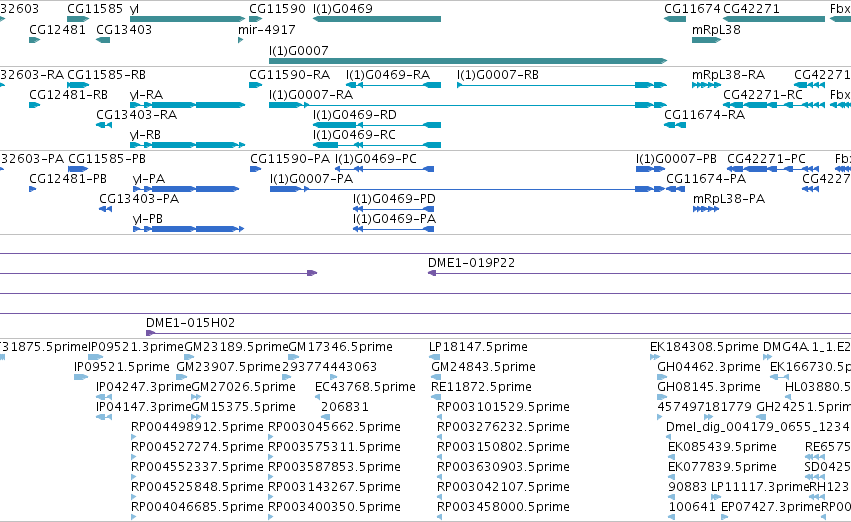This screenshot has width=851, height=522.
Task: Click EST LP18147.5prime
Action: tap(478, 347)
